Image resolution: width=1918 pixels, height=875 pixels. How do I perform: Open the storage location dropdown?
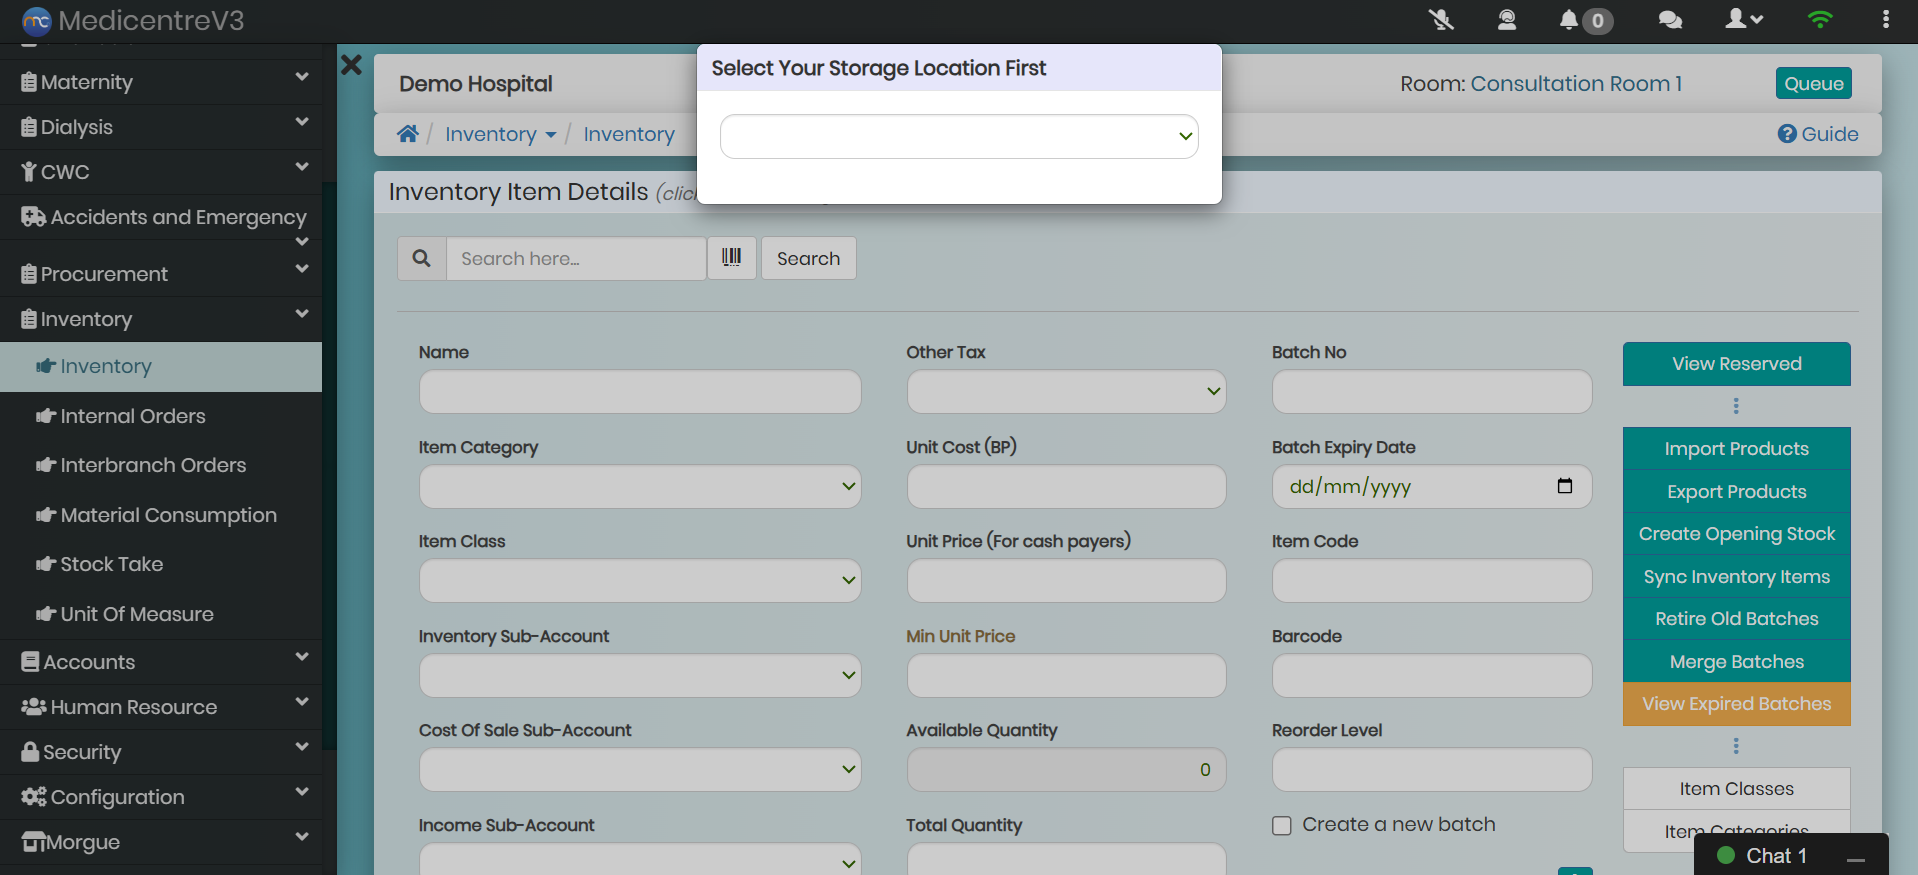958,137
